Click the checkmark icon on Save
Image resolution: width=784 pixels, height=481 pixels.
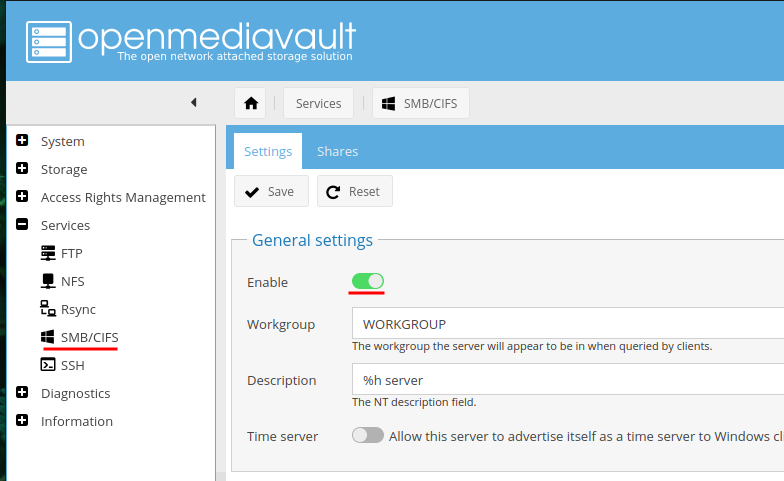coord(252,192)
